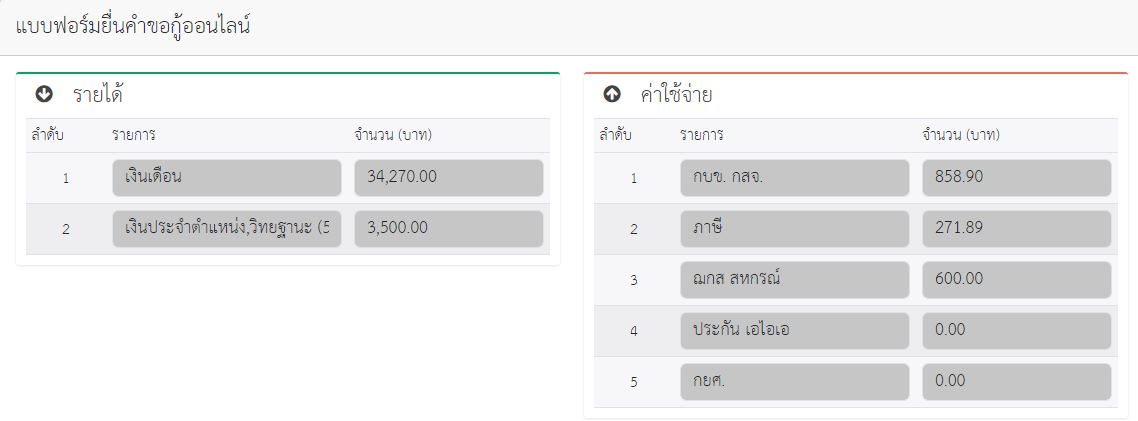Screen dimensions: 1138x421
Task: Click the 271.89 amount field
Action: [1017, 229]
